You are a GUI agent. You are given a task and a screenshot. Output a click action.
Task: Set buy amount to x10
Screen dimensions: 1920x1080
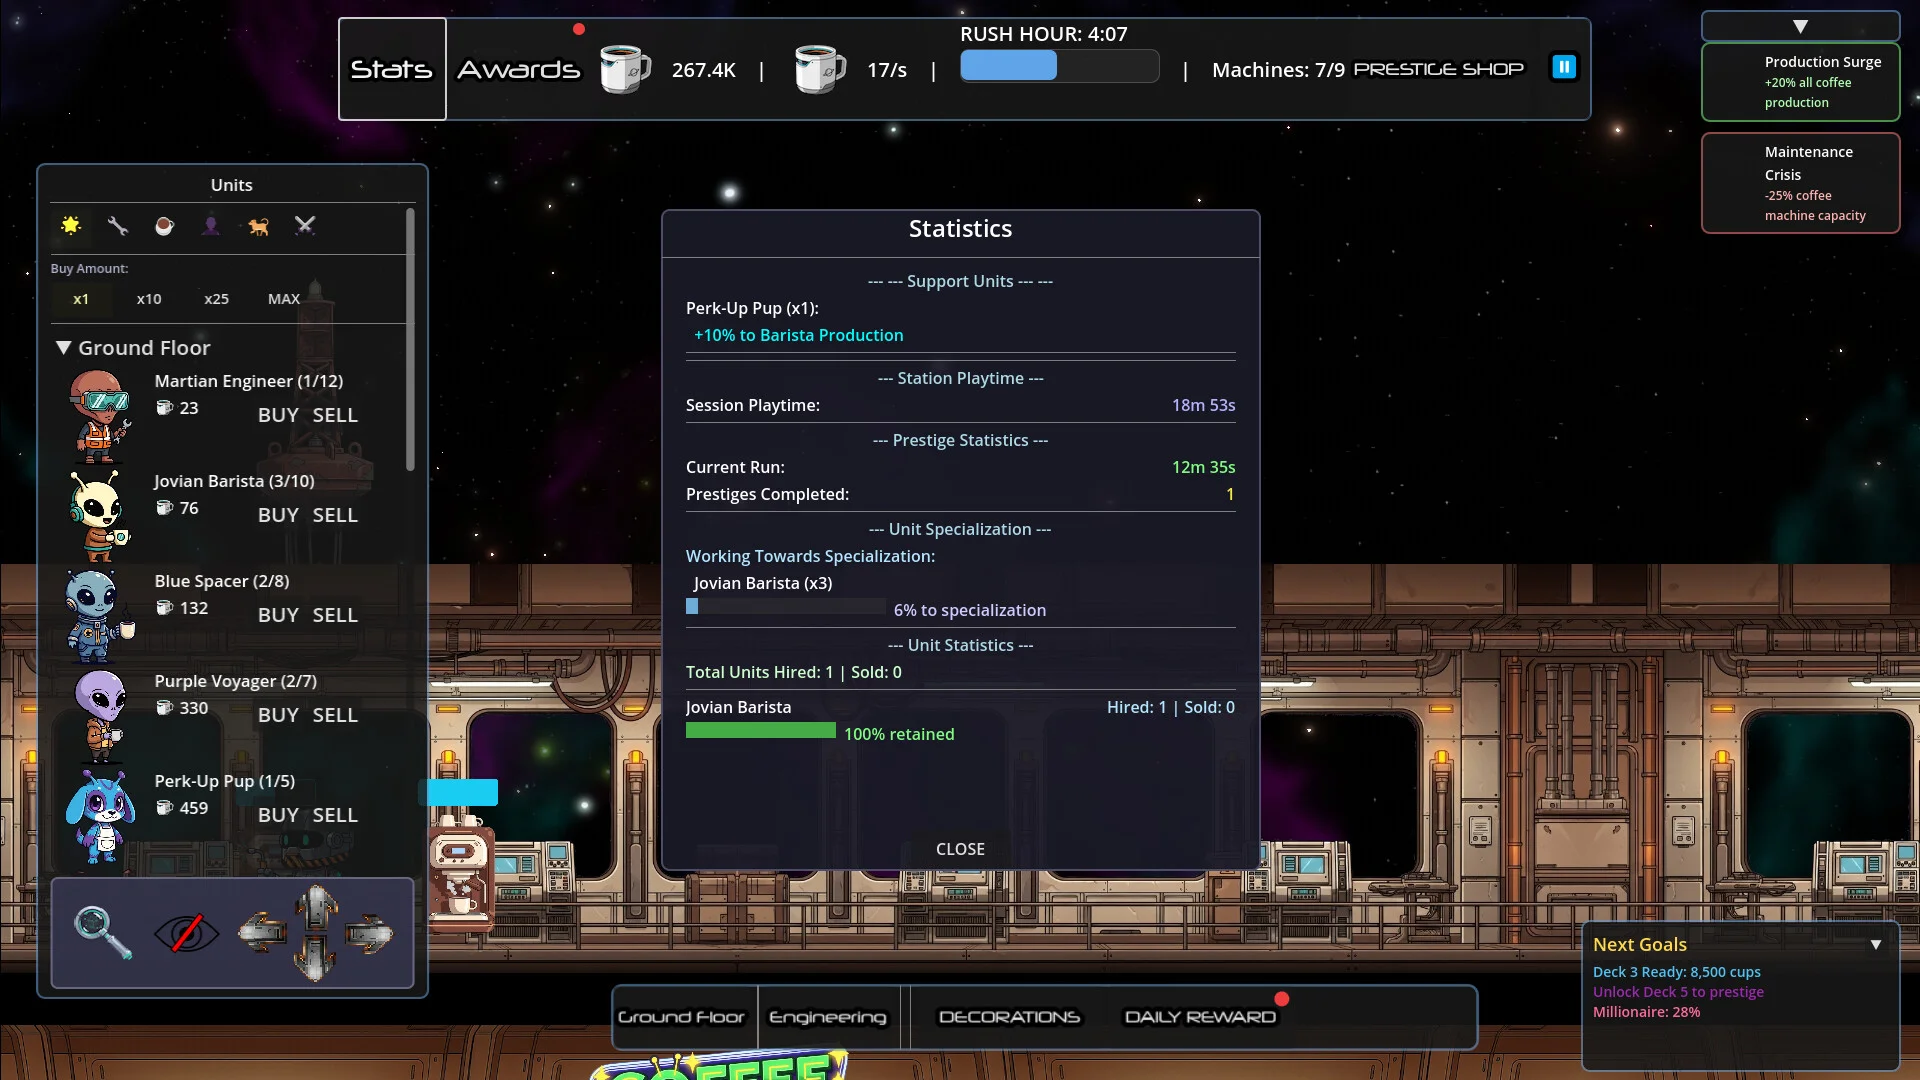click(149, 299)
